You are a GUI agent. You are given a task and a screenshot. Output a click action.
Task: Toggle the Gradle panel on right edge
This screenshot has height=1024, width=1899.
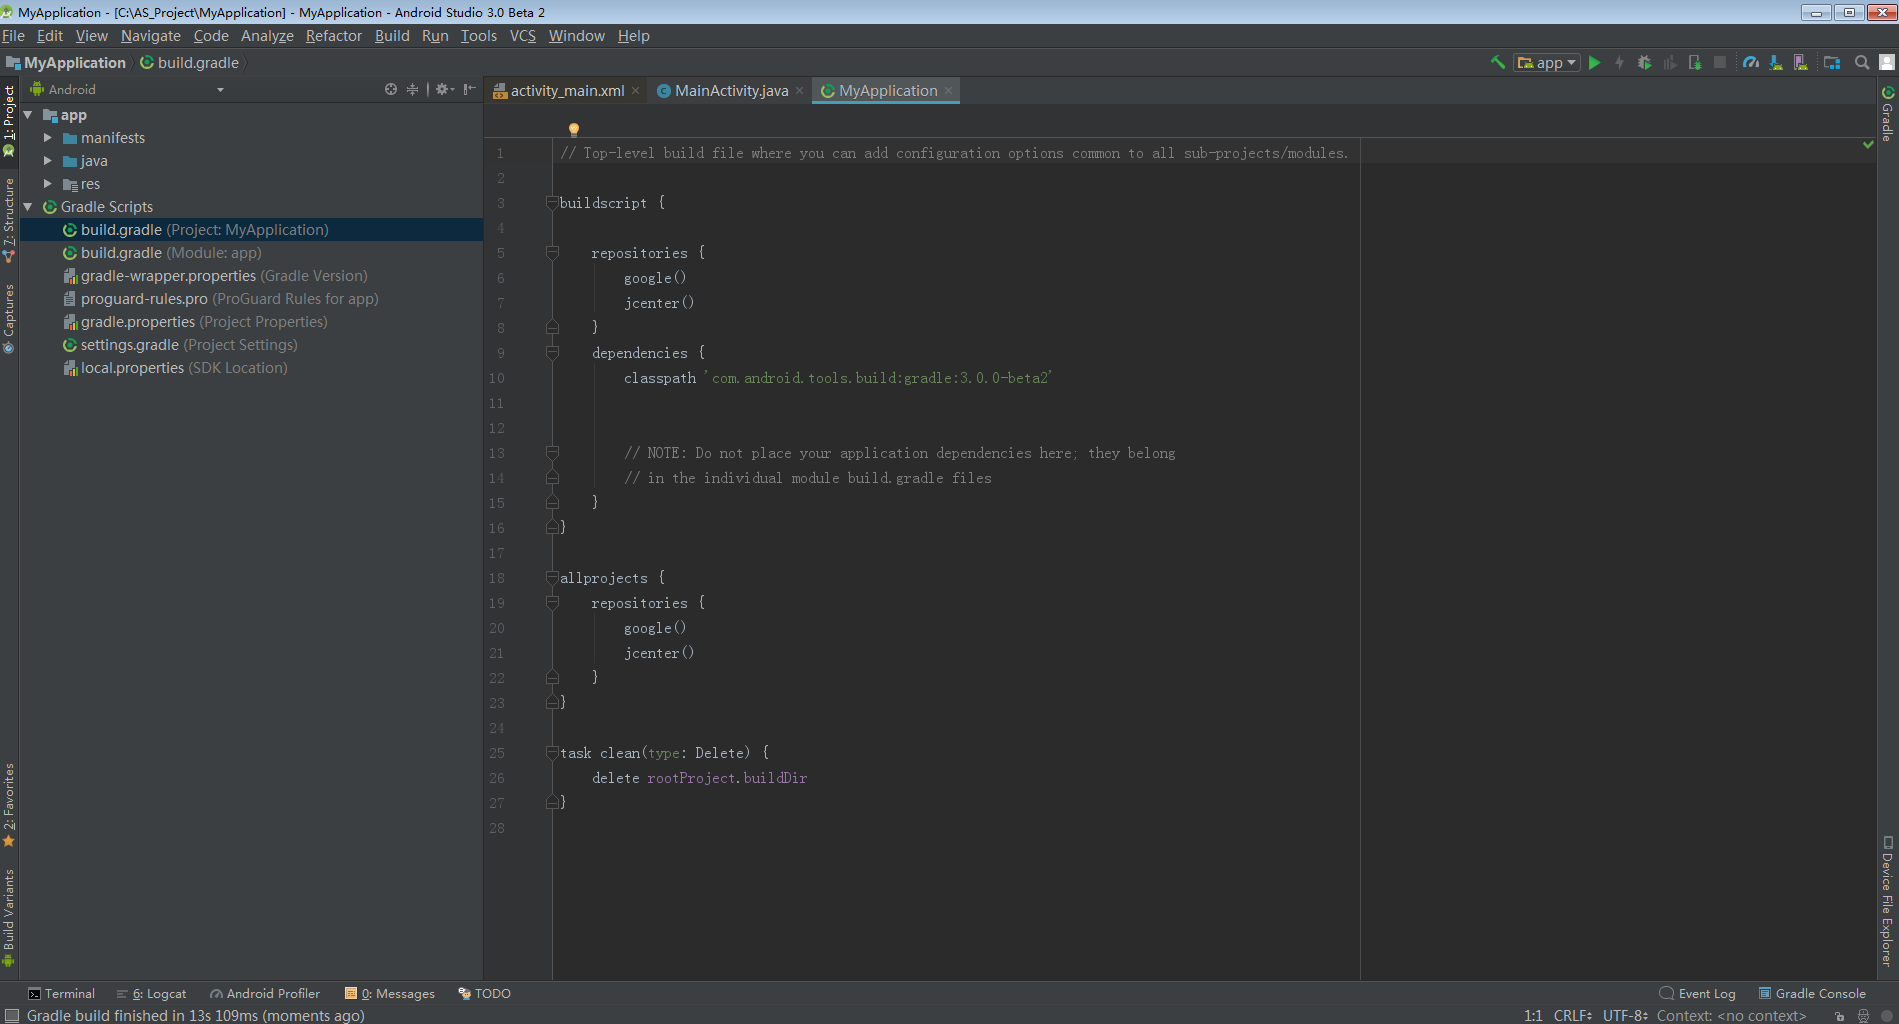[1888, 114]
